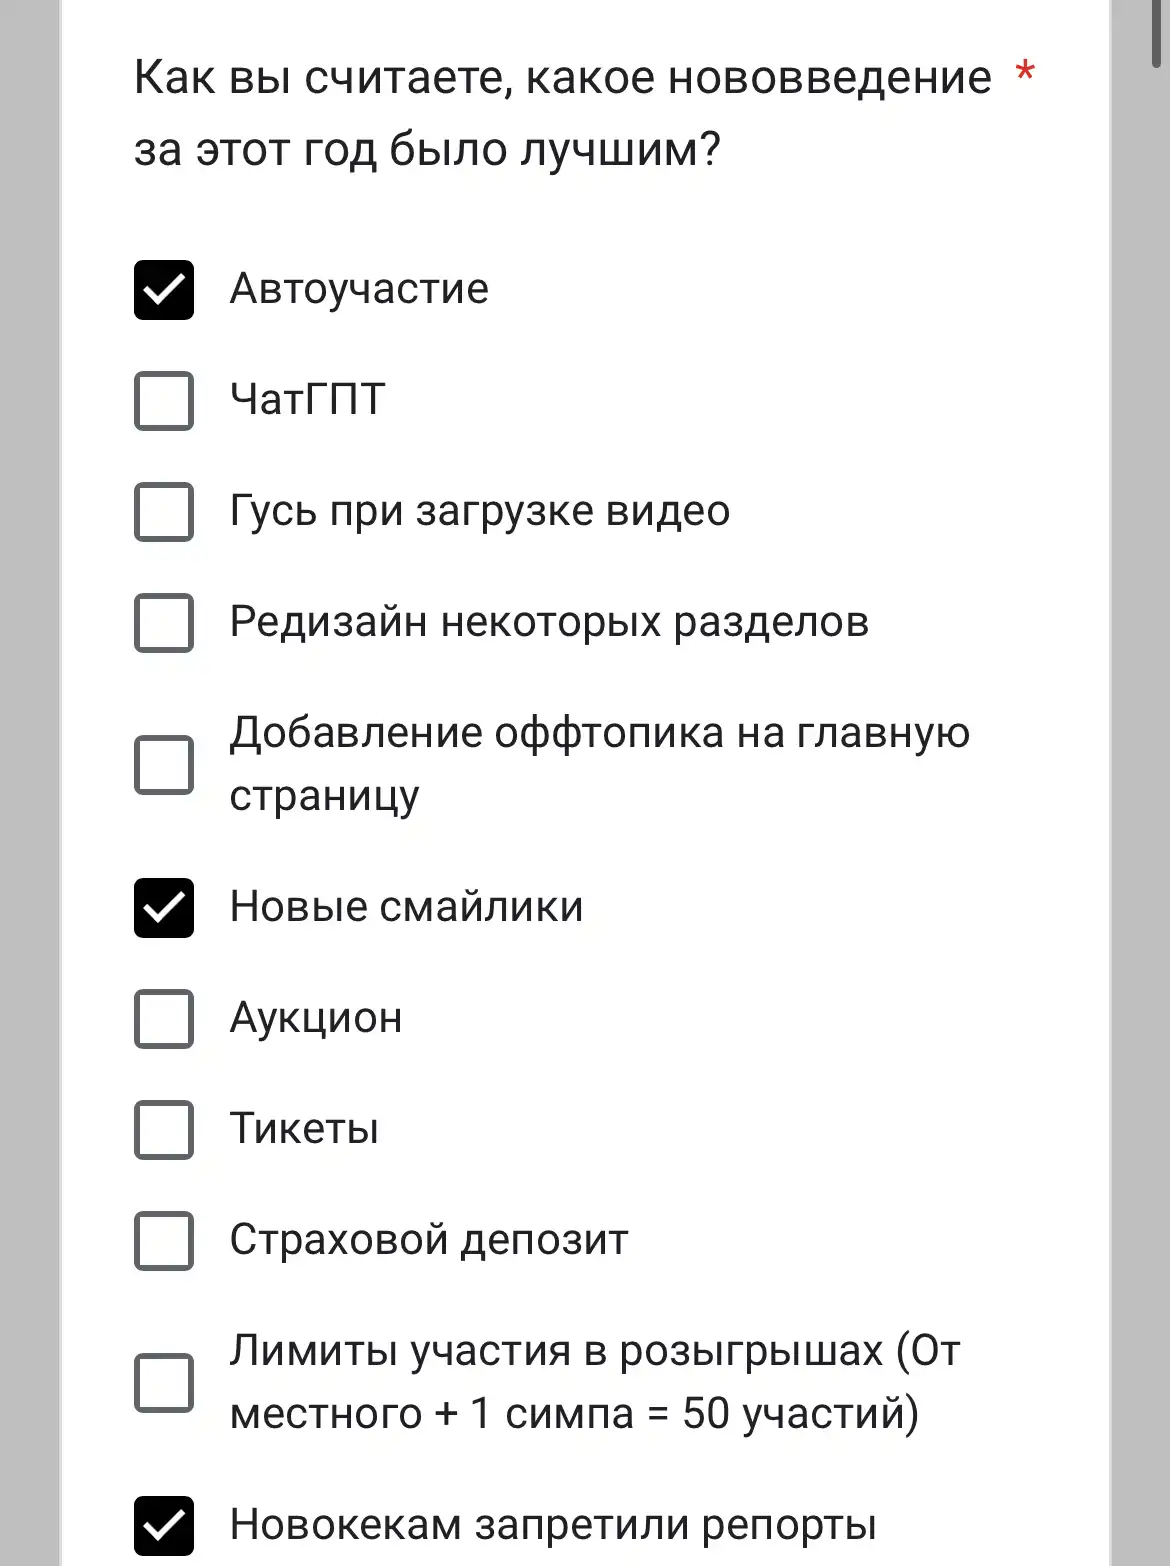Check the Тикеты option box
Viewport: 1170px width, 1566px height.
click(164, 1130)
